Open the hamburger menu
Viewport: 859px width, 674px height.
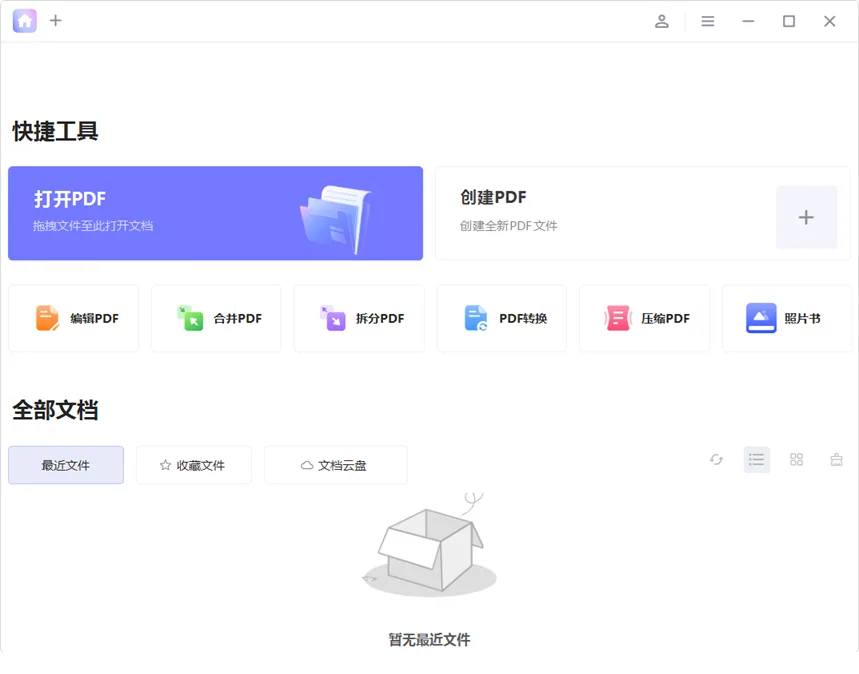click(x=708, y=21)
